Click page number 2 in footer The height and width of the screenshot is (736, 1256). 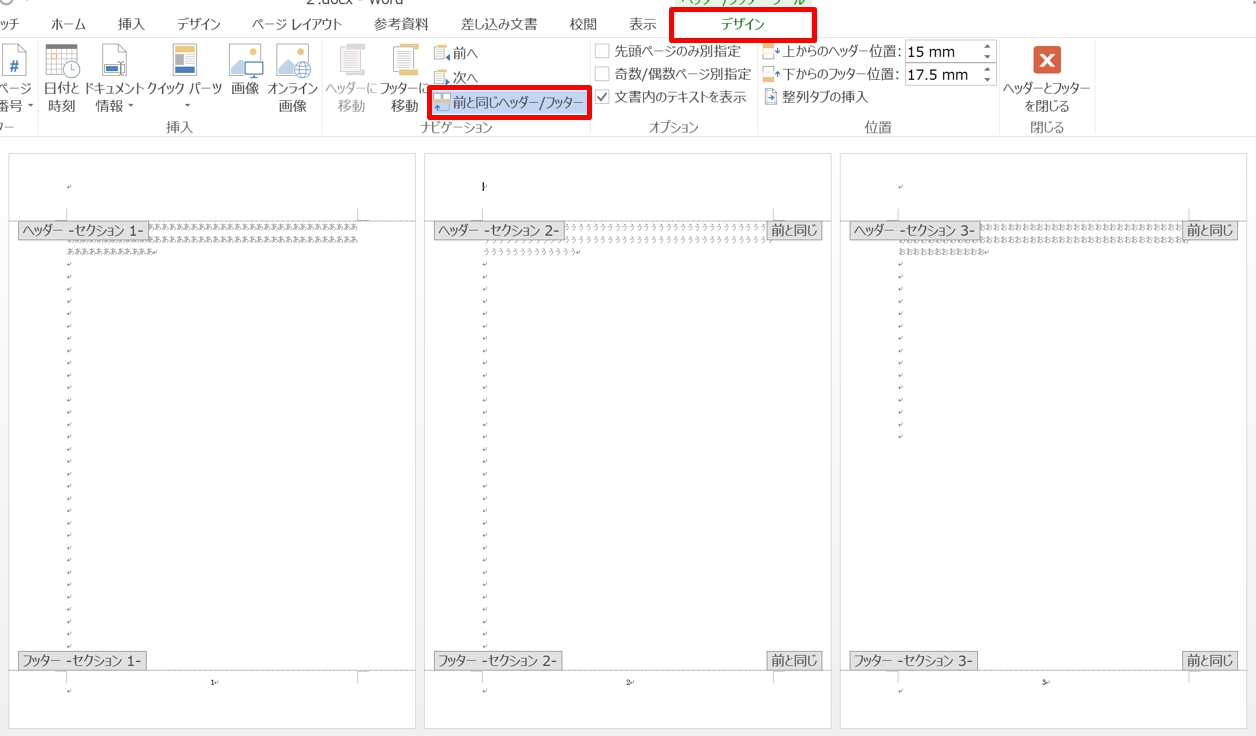point(629,682)
